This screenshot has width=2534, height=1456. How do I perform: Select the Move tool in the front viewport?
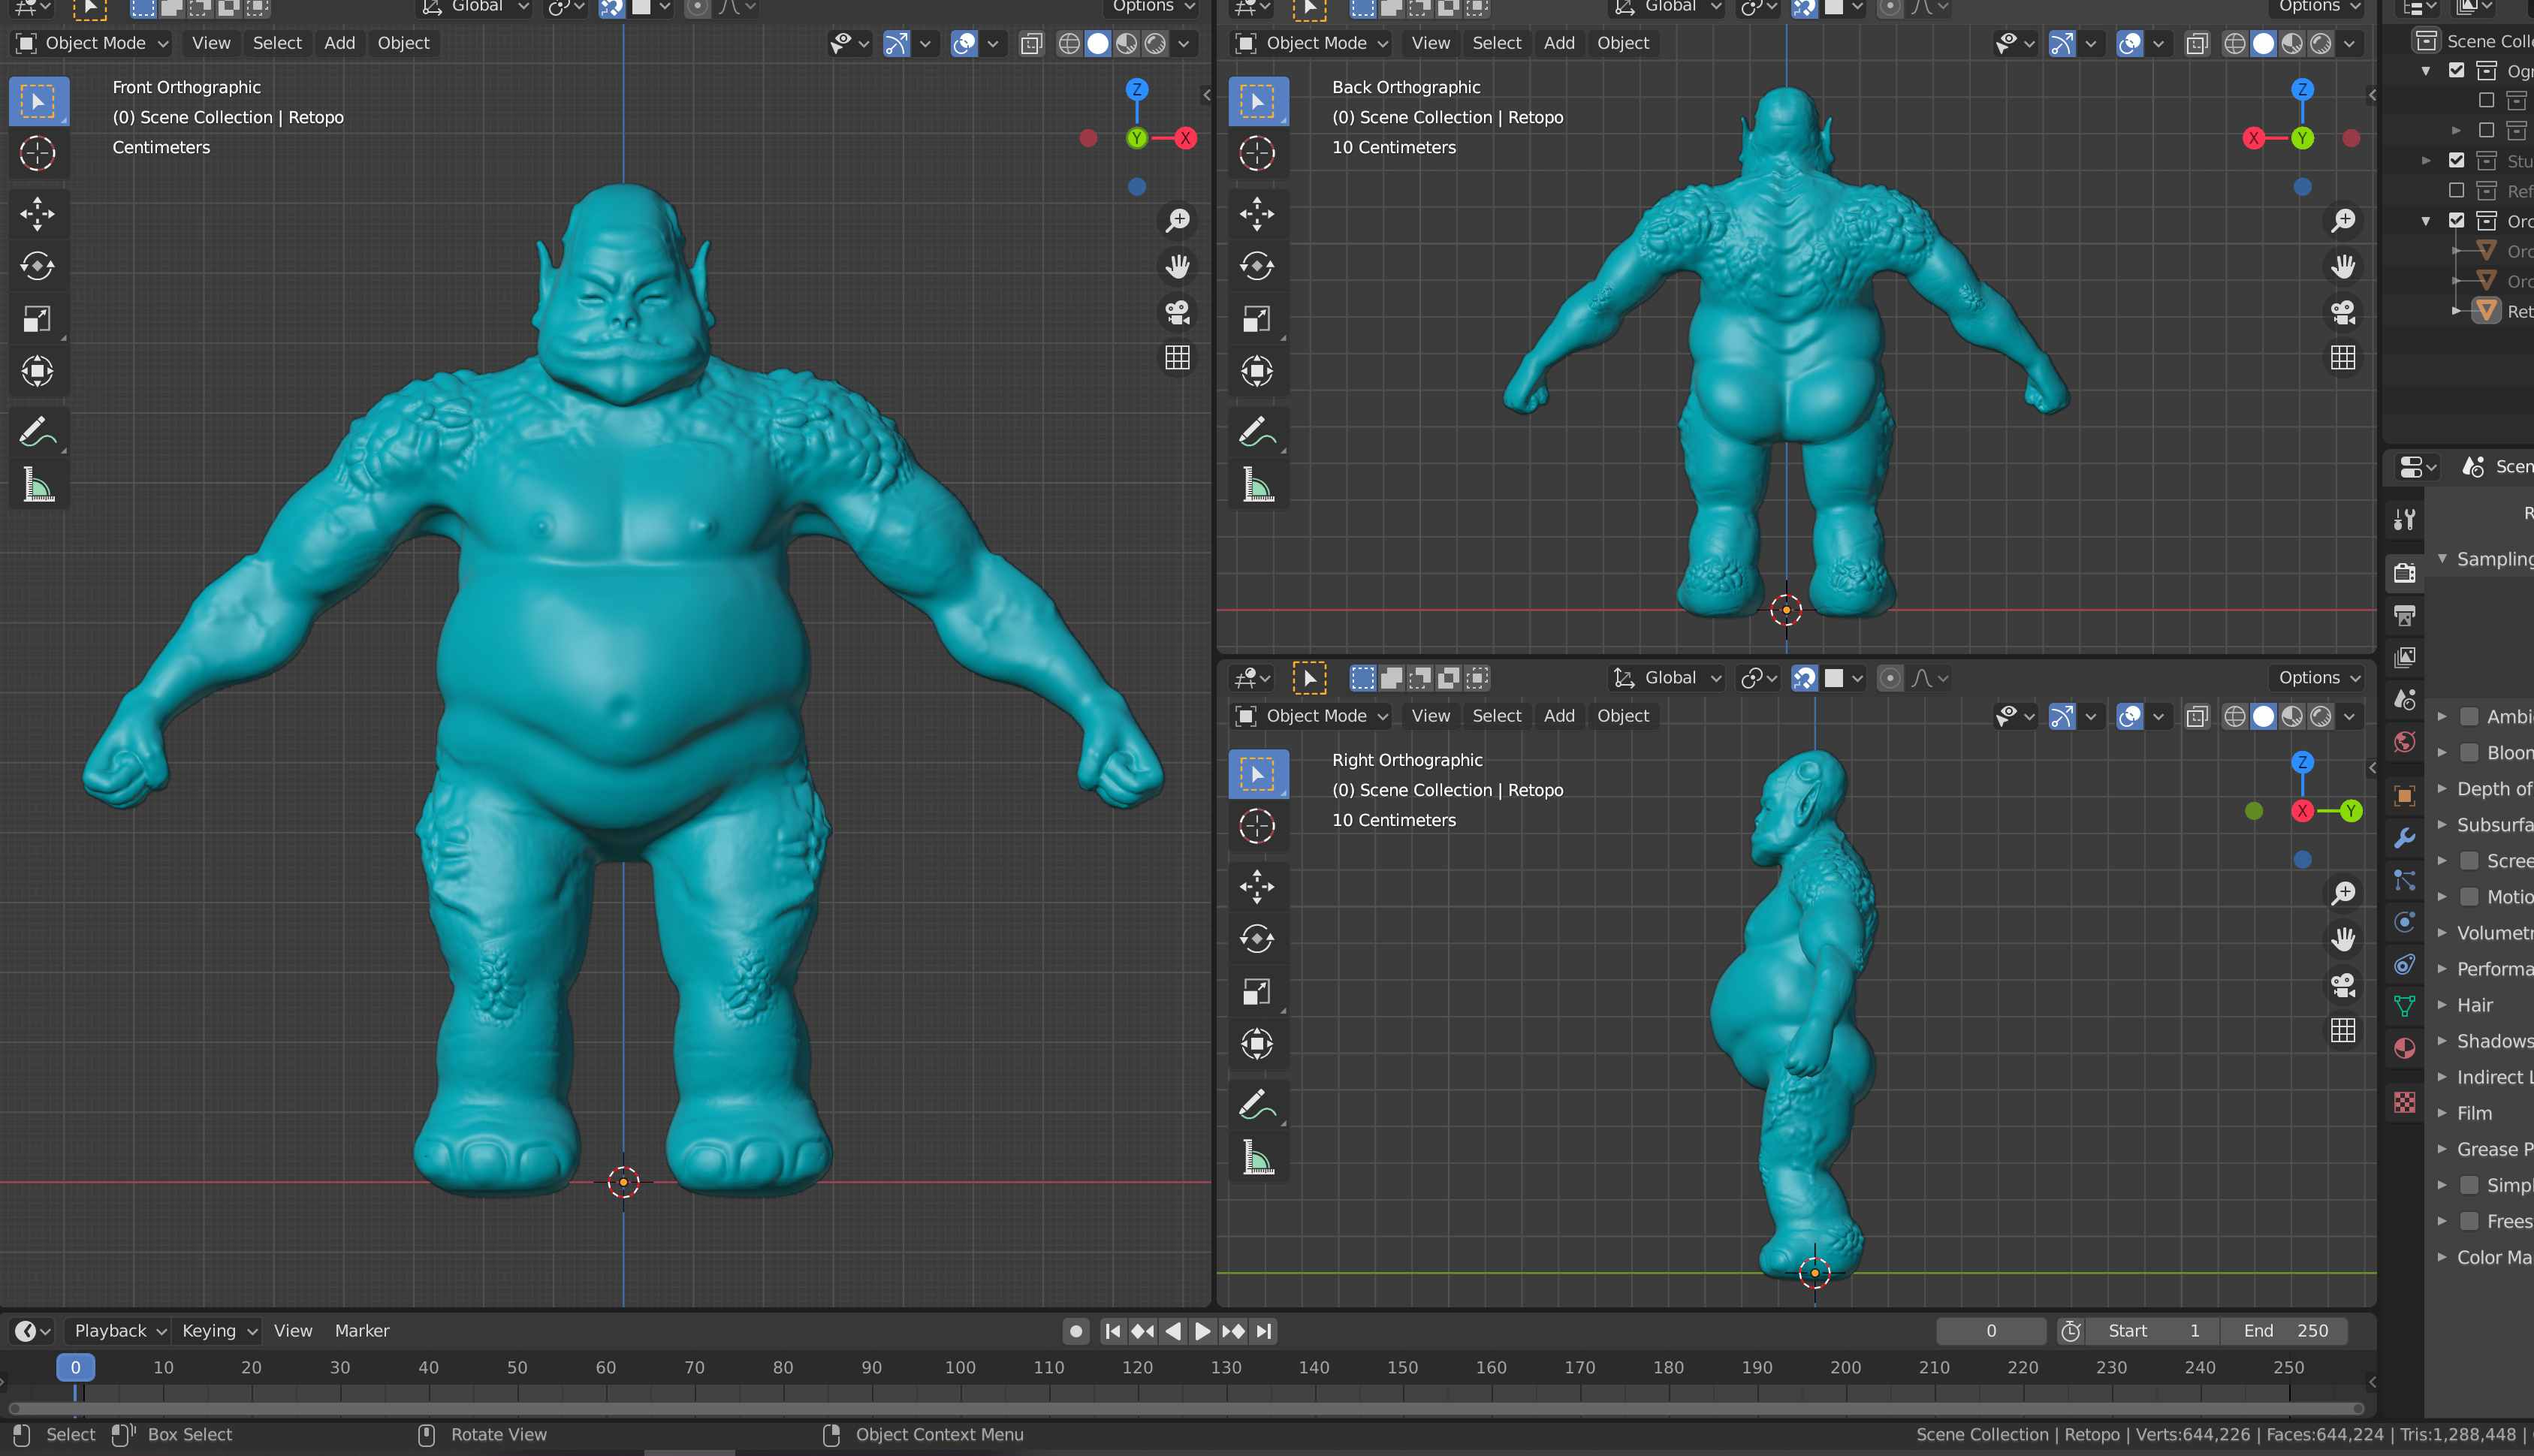(38, 214)
